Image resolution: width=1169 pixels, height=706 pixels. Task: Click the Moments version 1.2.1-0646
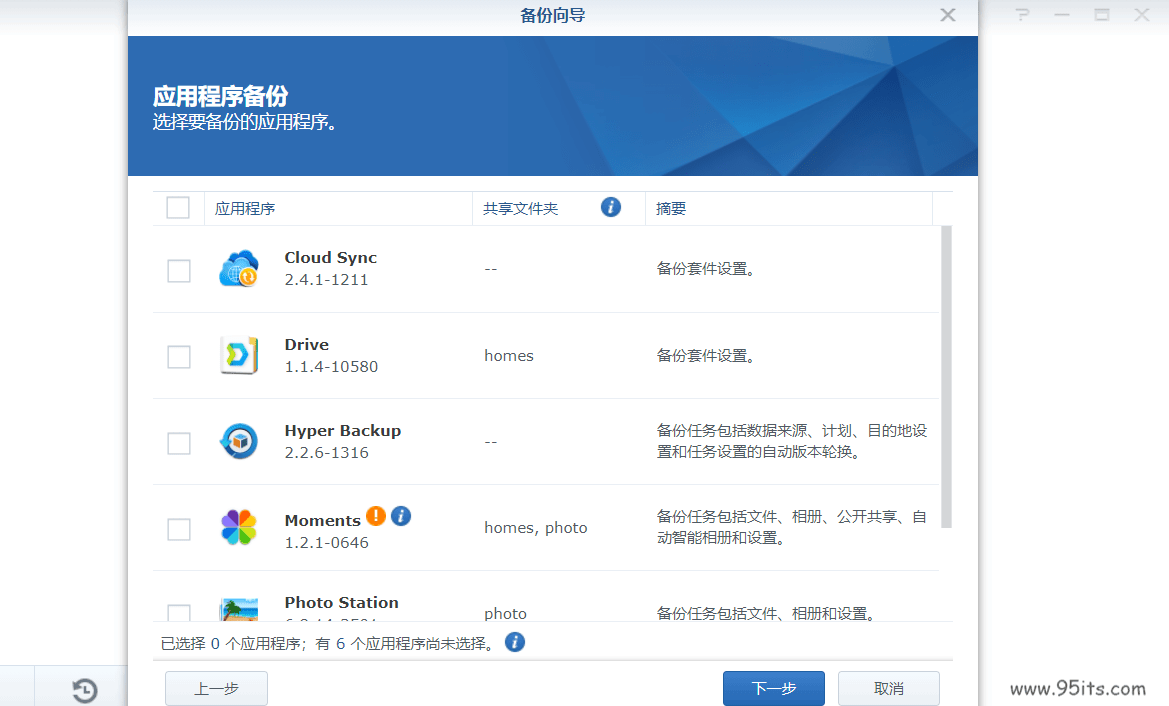327,543
